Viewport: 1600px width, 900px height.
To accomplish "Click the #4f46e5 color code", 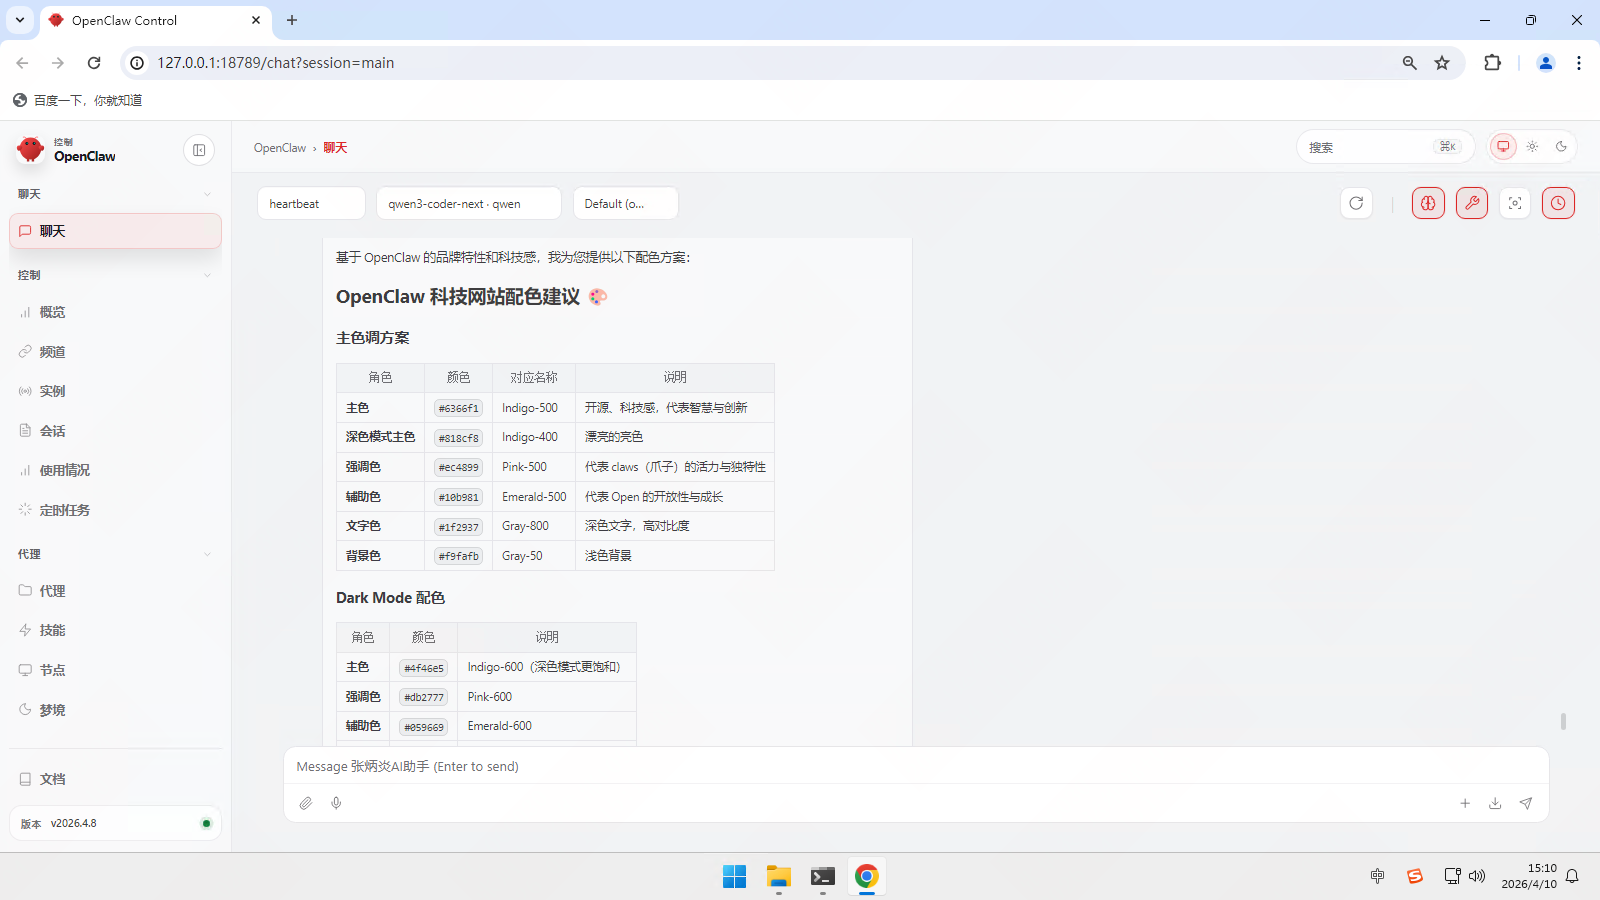I will [424, 668].
